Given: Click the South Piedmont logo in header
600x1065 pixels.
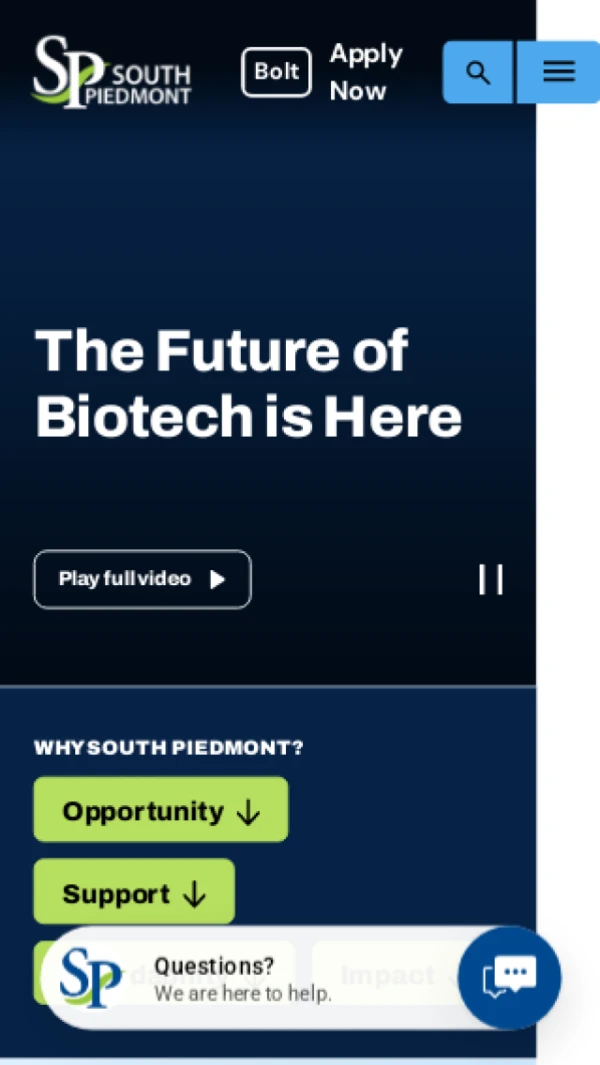Looking at the screenshot, I should 112,72.
